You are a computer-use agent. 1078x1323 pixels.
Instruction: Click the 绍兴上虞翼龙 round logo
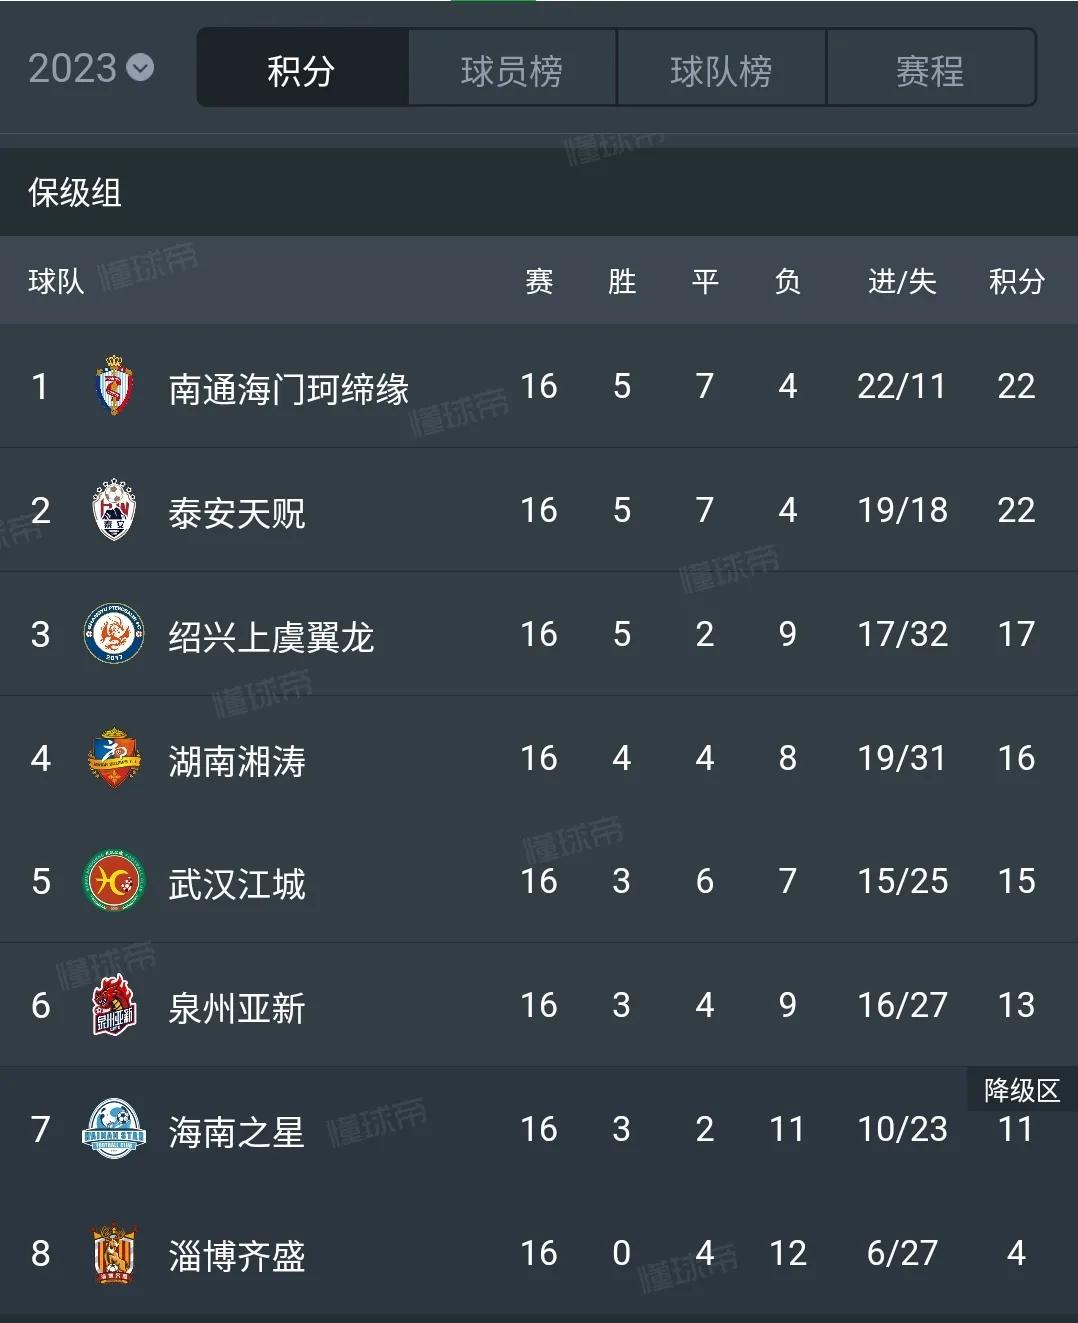pos(114,634)
